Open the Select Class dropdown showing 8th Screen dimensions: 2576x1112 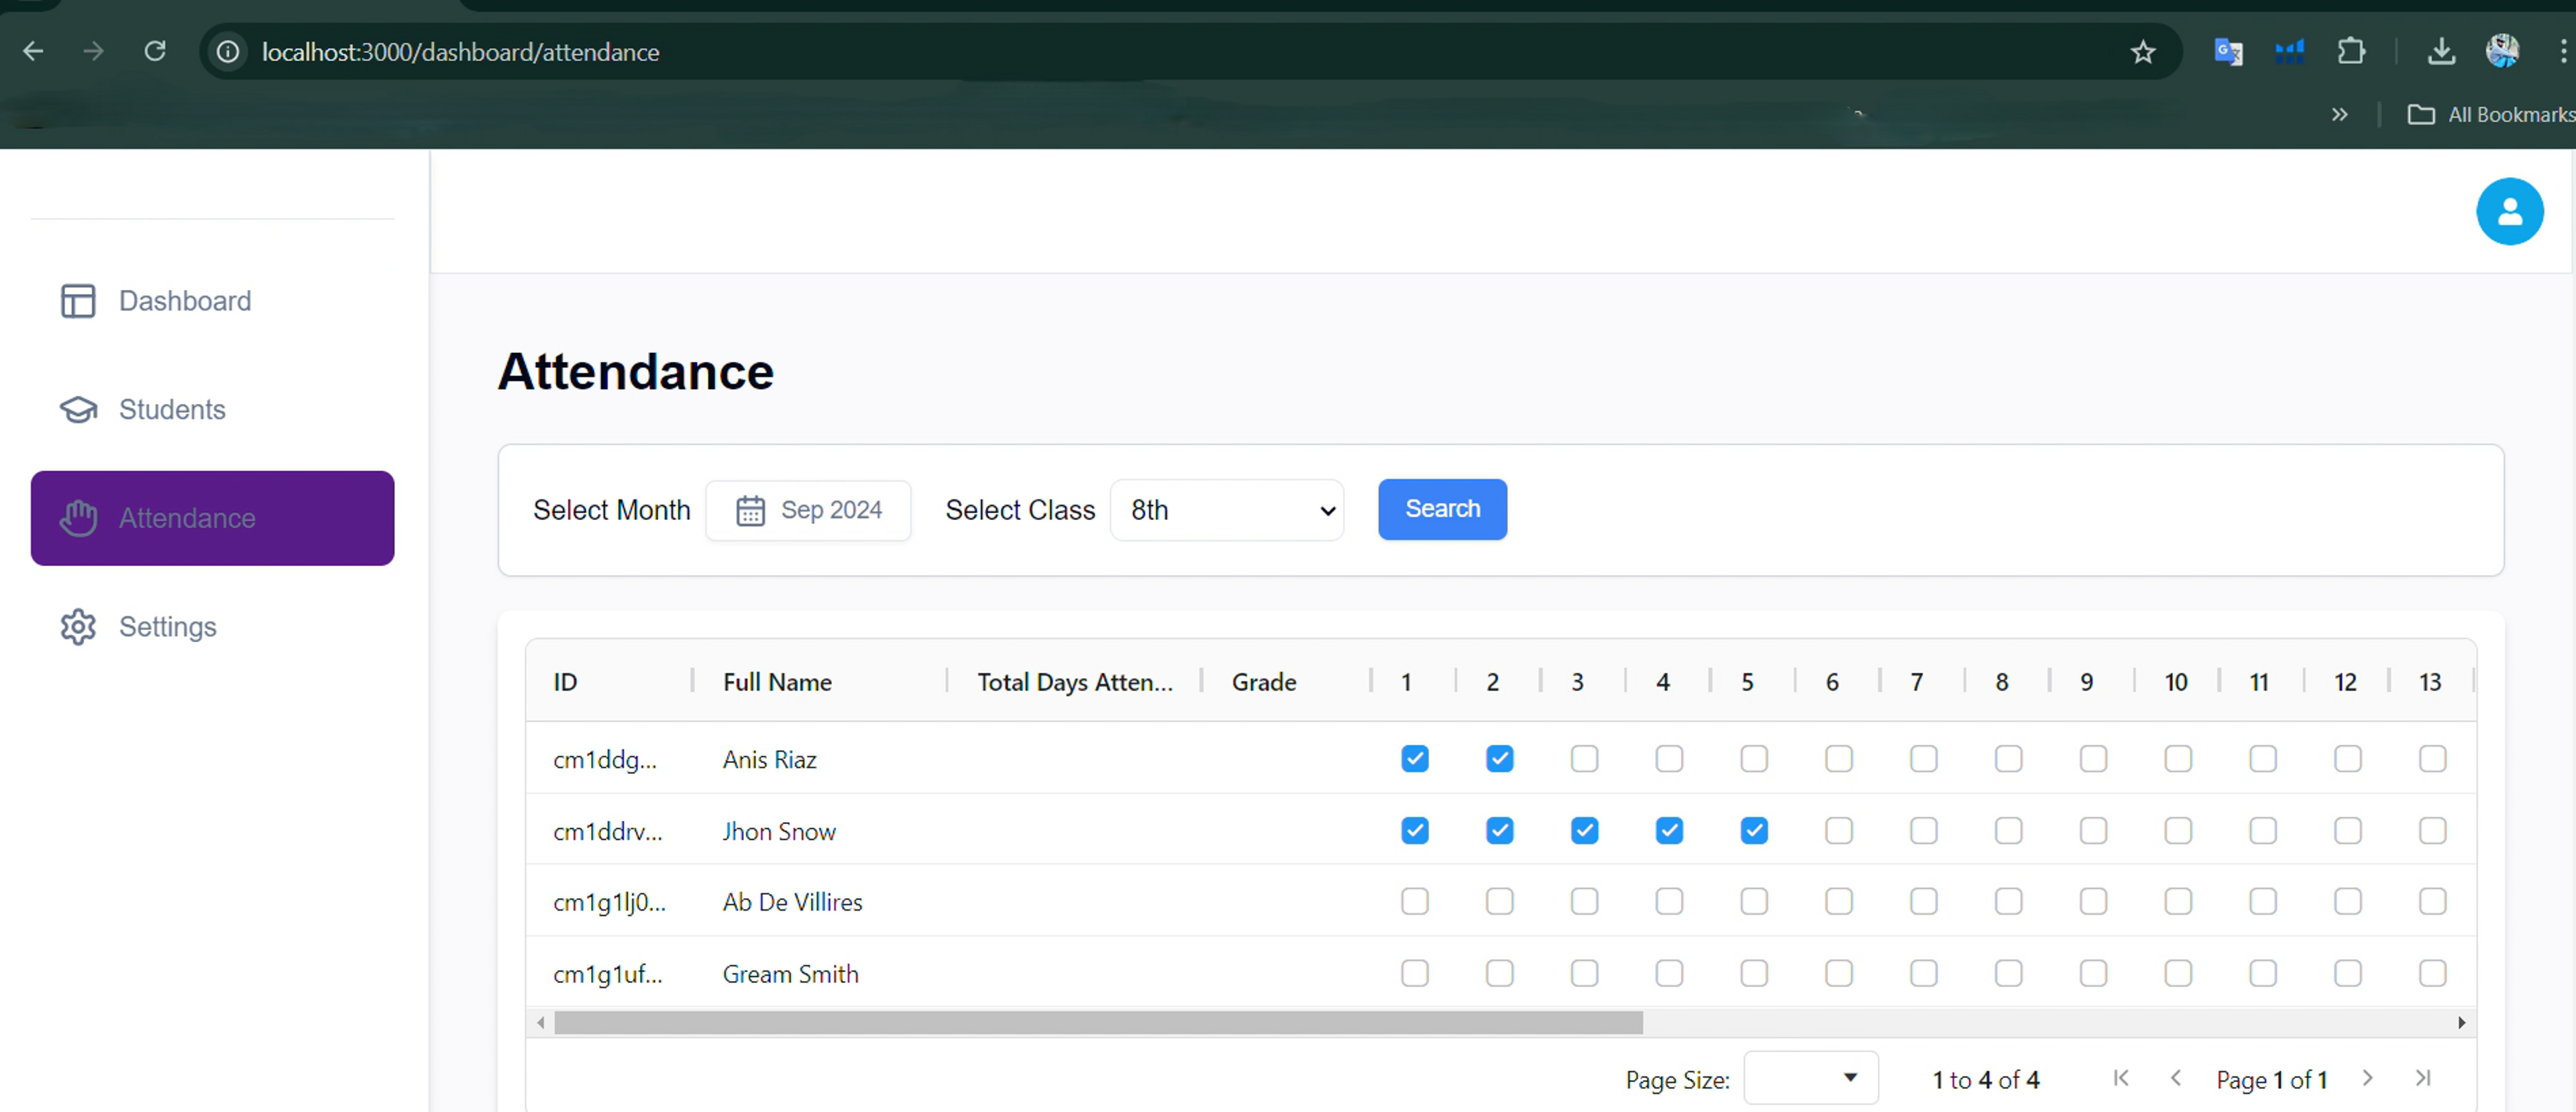[x=1226, y=510]
